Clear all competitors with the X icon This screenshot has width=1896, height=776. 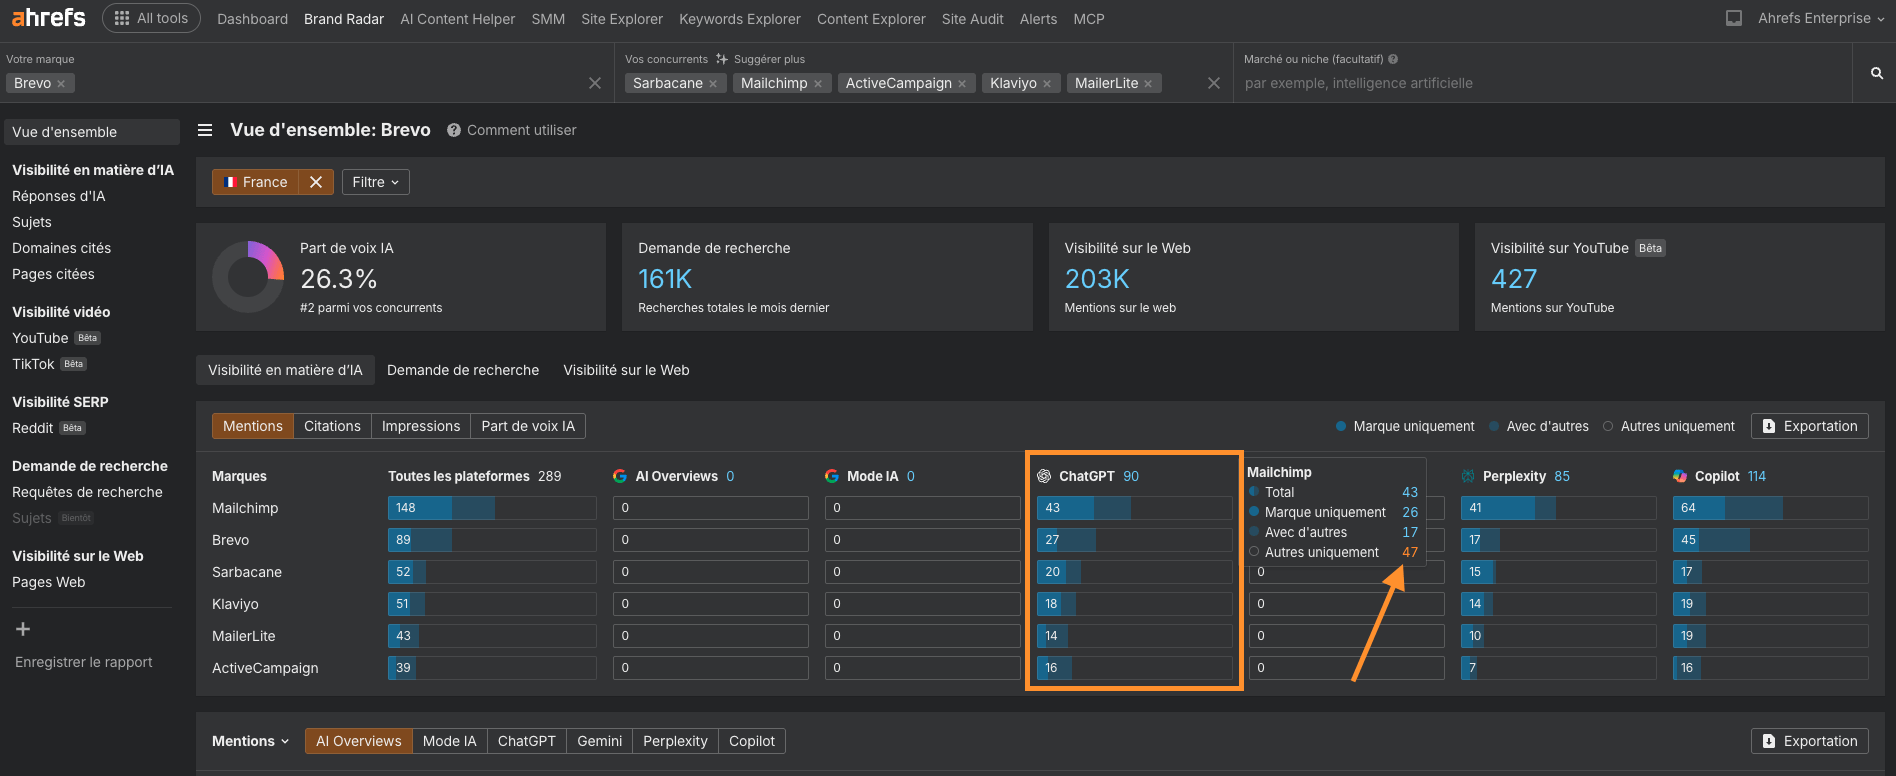(x=1214, y=83)
